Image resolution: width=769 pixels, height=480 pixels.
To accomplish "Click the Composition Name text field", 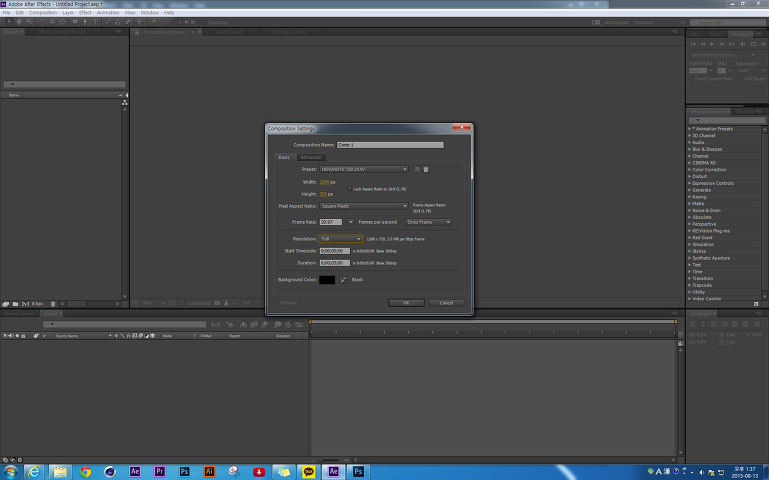I will click(390, 145).
